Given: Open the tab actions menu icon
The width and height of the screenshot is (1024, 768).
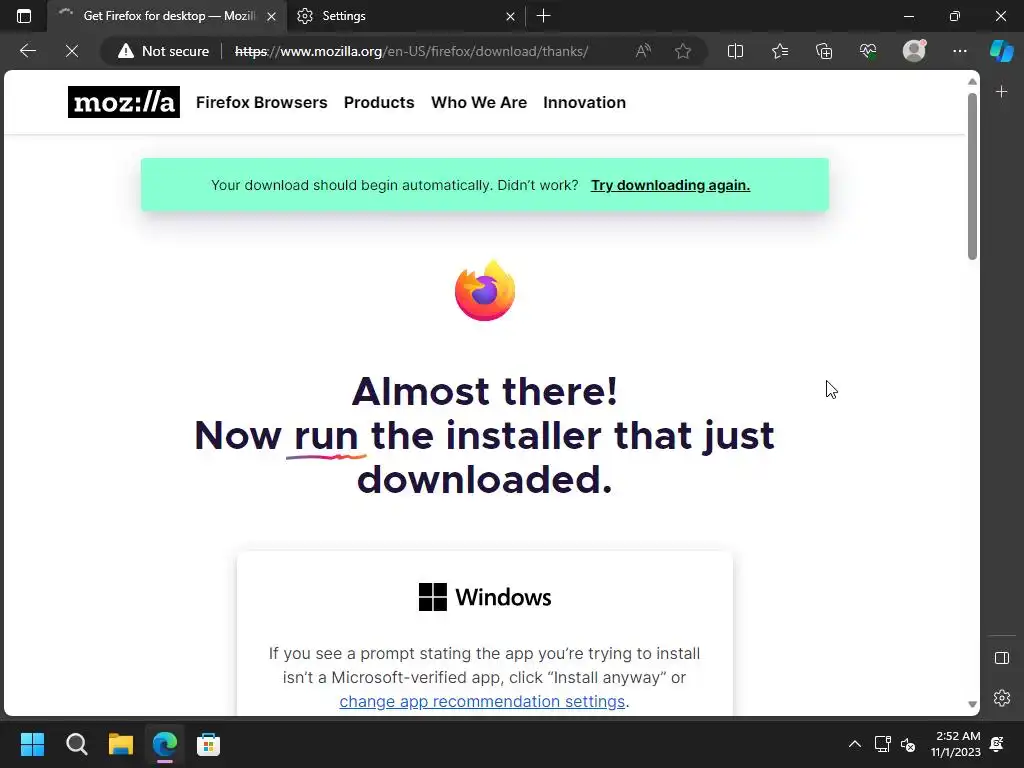Looking at the screenshot, I should pos(24,16).
